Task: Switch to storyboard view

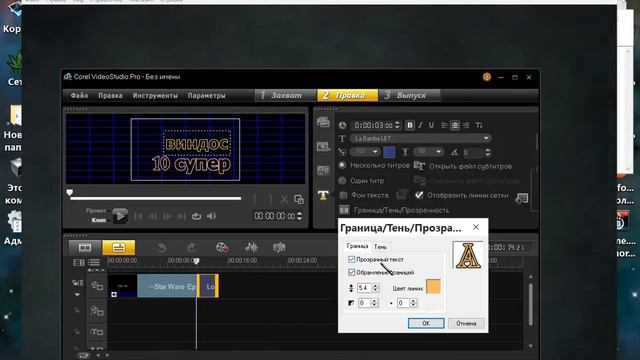Action: click(x=85, y=247)
